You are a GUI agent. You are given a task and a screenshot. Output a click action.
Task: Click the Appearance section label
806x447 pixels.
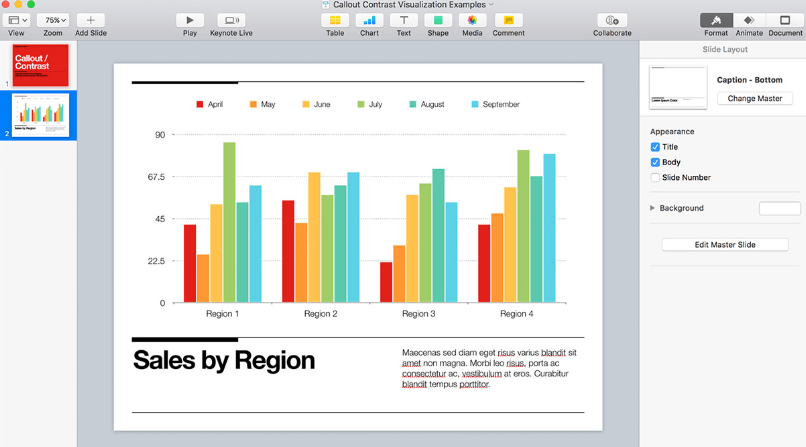(x=672, y=132)
